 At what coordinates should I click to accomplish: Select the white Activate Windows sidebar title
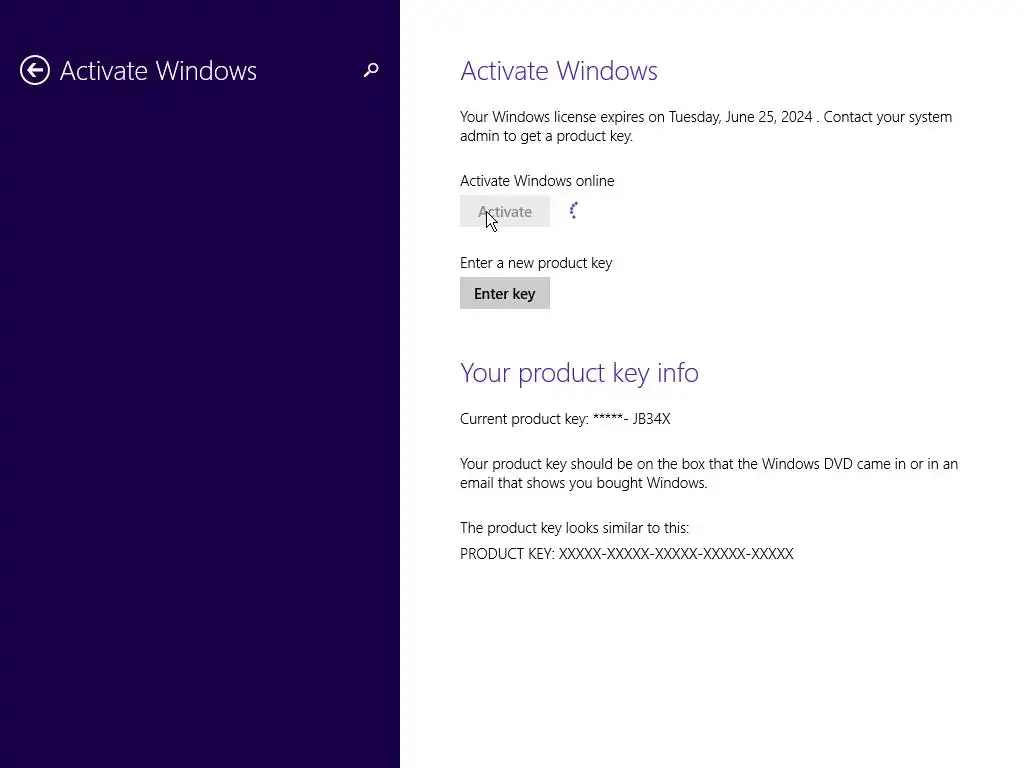click(x=158, y=71)
